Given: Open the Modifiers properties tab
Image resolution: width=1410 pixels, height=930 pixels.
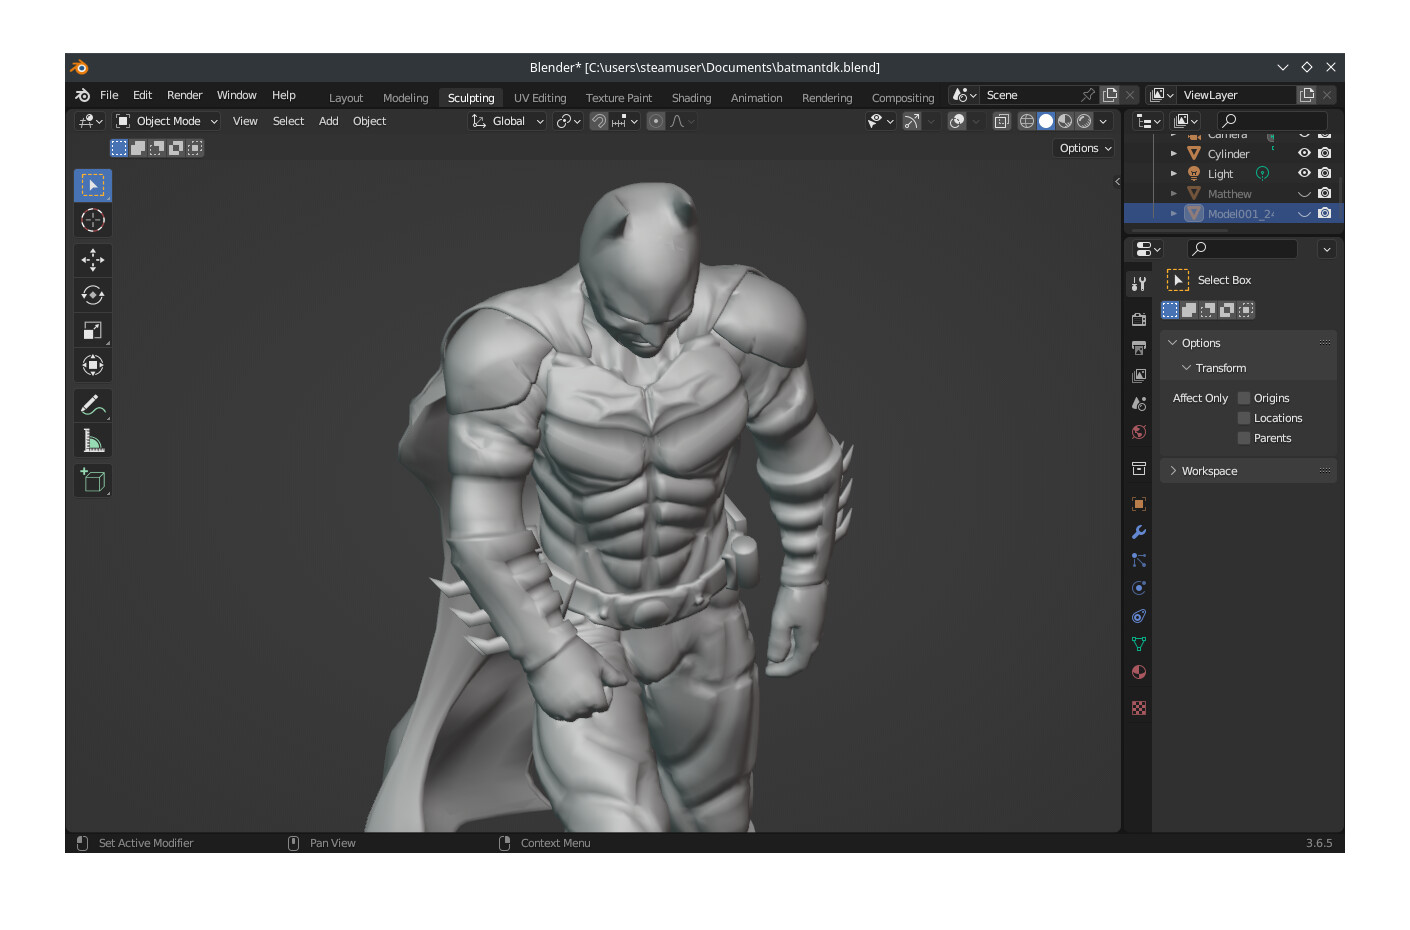Looking at the screenshot, I should click(x=1138, y=532).
